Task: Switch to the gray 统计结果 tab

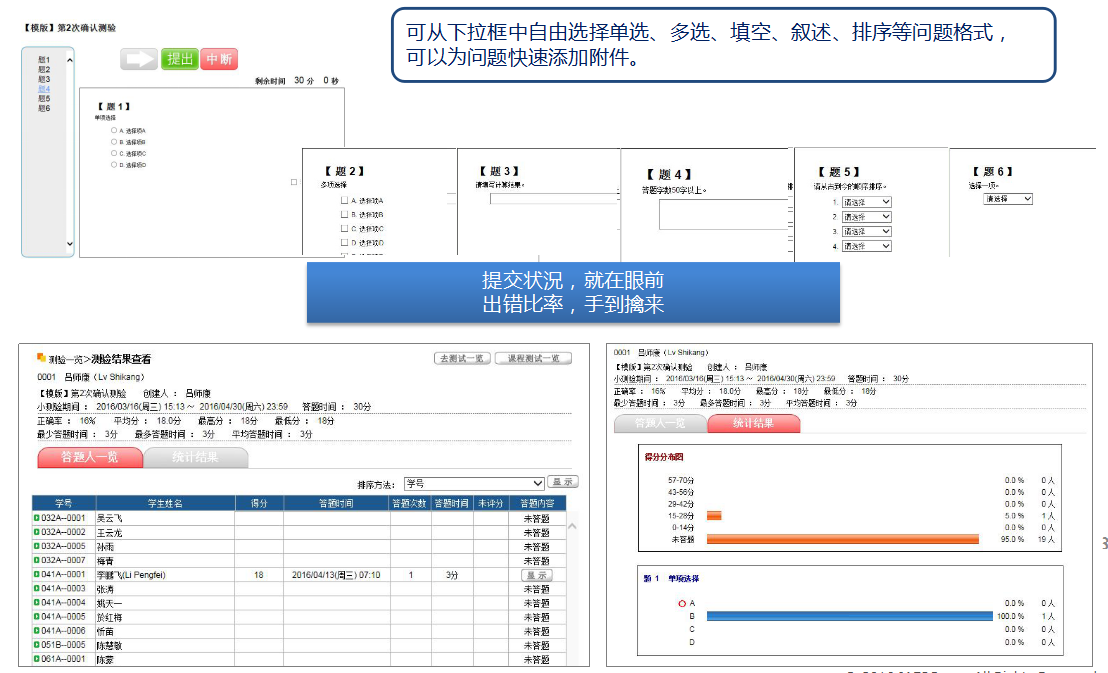Action: point(195,458)
